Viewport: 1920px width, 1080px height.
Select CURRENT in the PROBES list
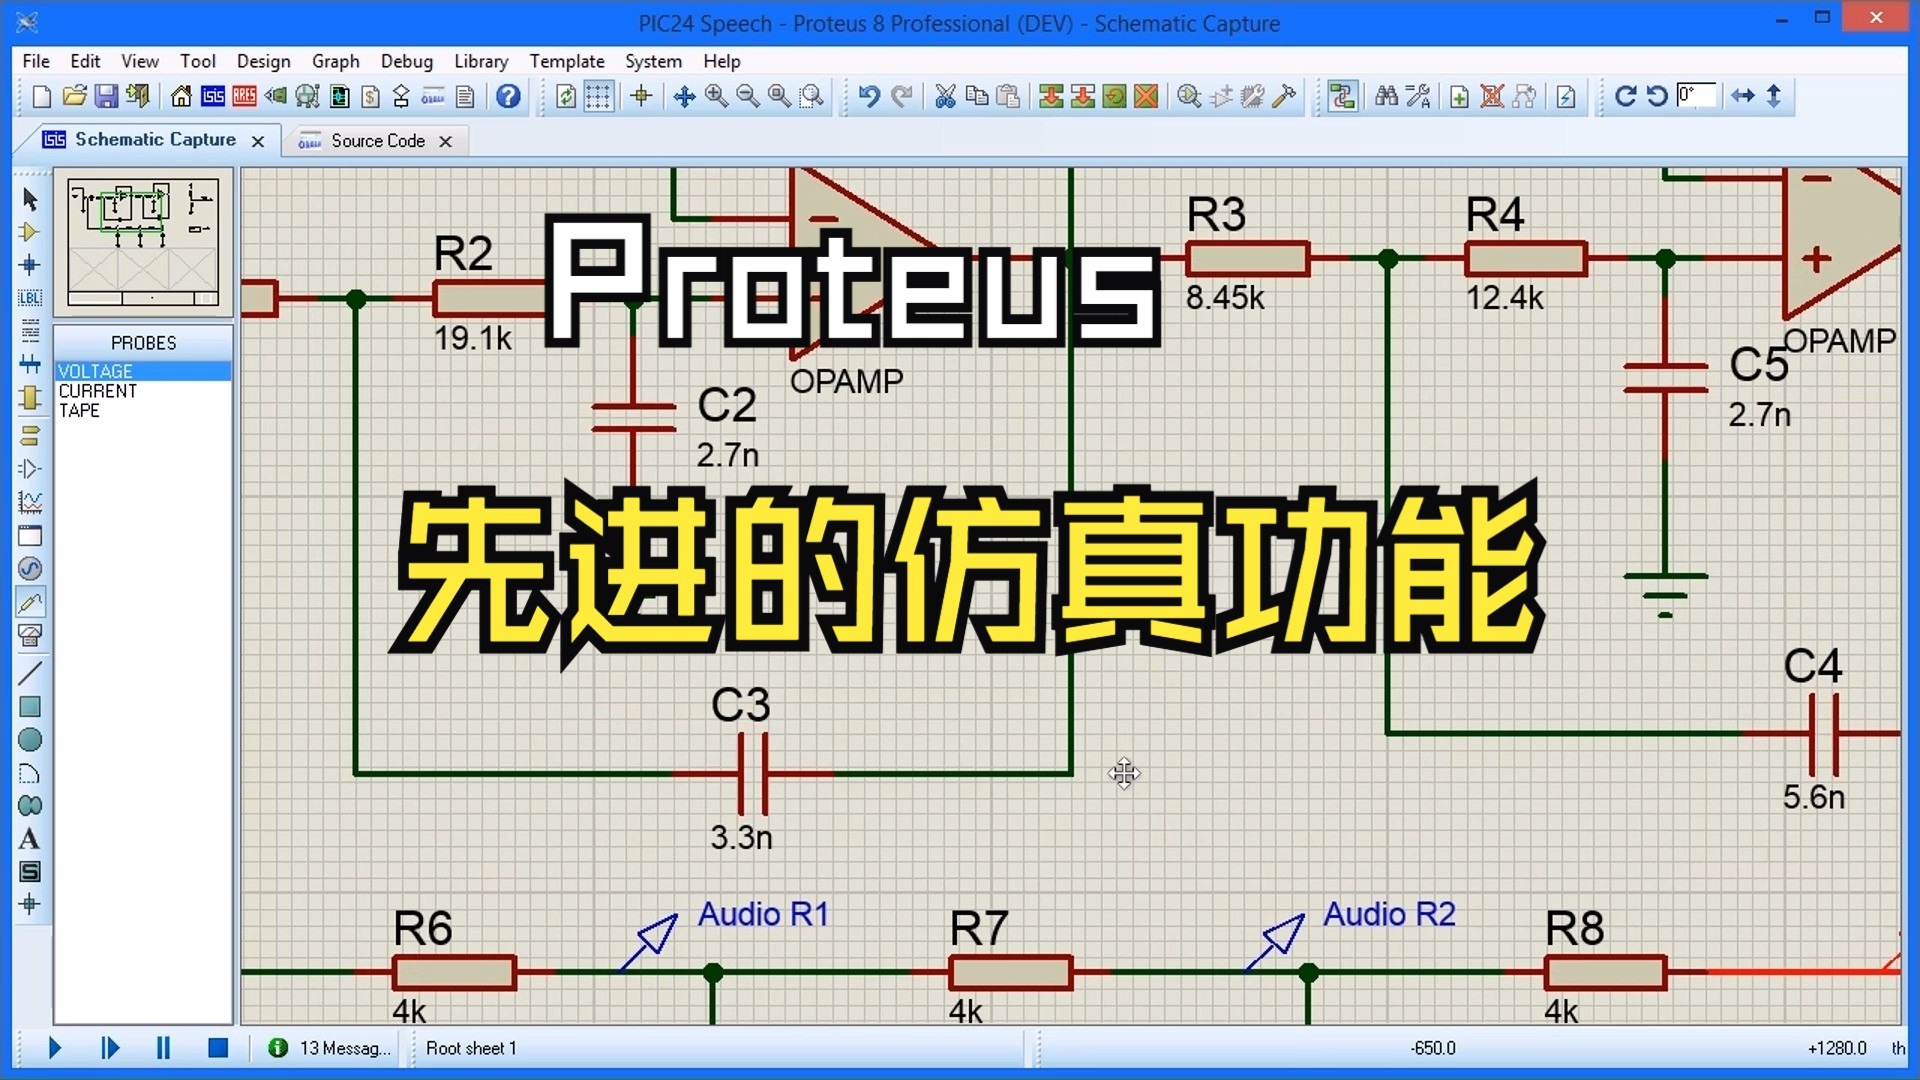[x=97, y=391]
